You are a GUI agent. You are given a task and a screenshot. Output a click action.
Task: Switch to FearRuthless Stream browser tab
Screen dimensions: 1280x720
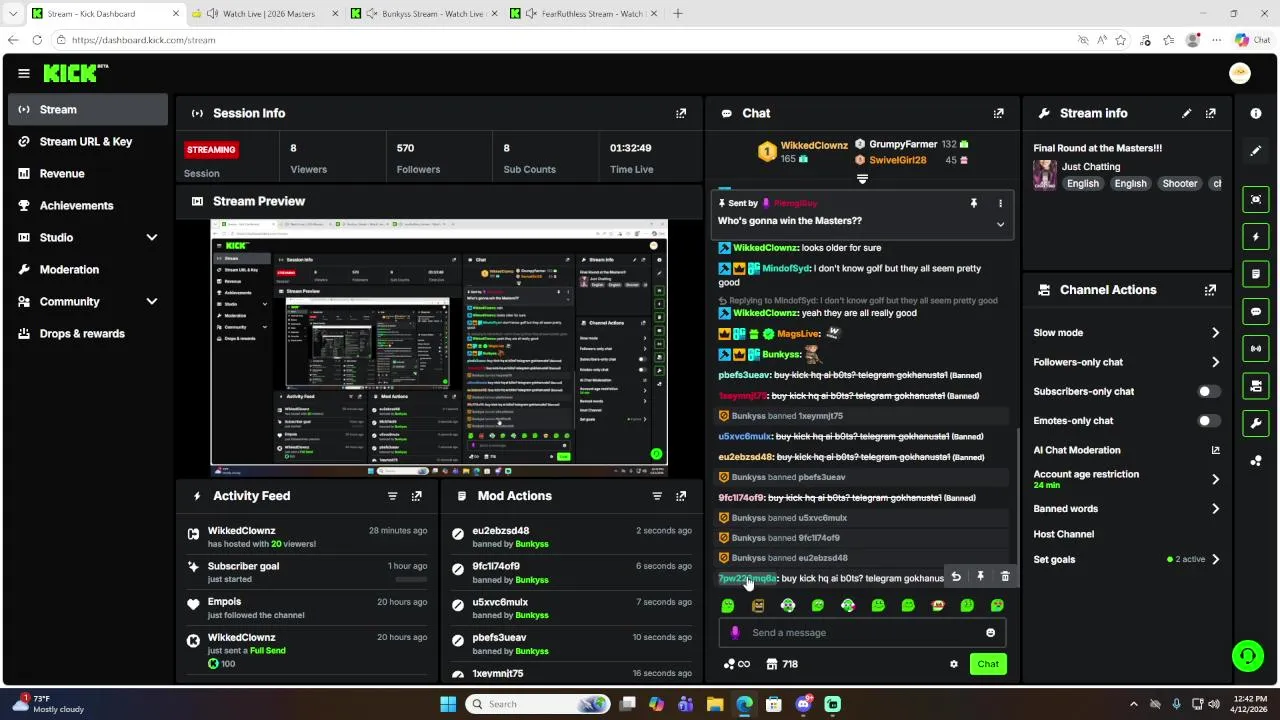[583, 14]
